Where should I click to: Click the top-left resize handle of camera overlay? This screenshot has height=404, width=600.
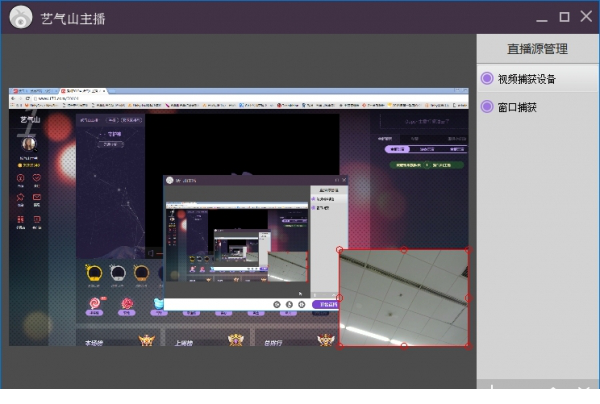[x=340, y=250]
